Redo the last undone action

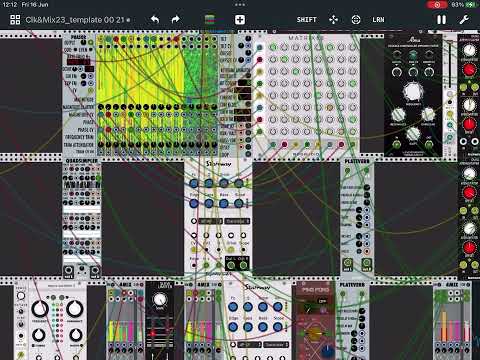tap(176, 19)
